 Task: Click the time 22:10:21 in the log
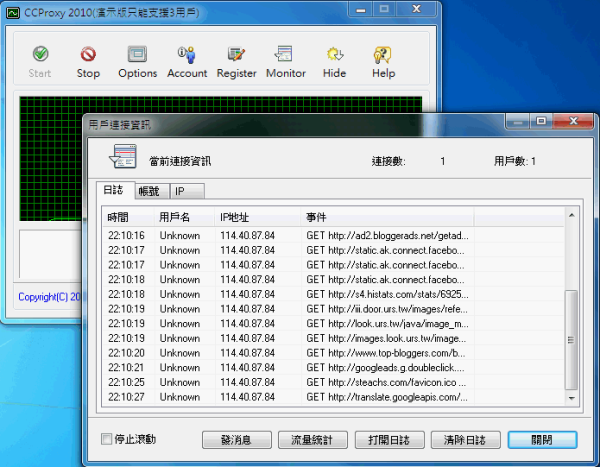click(126, 368)
